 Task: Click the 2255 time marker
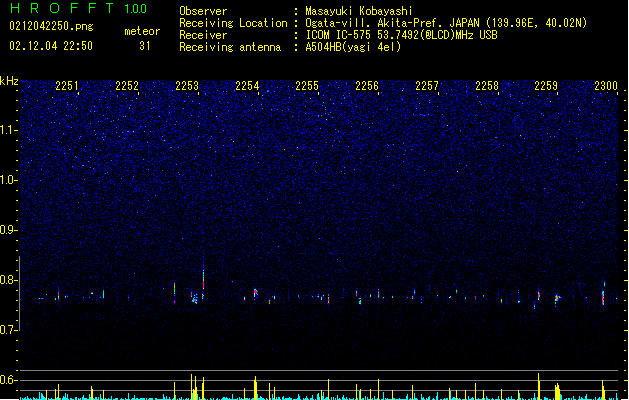click(307, 86)
